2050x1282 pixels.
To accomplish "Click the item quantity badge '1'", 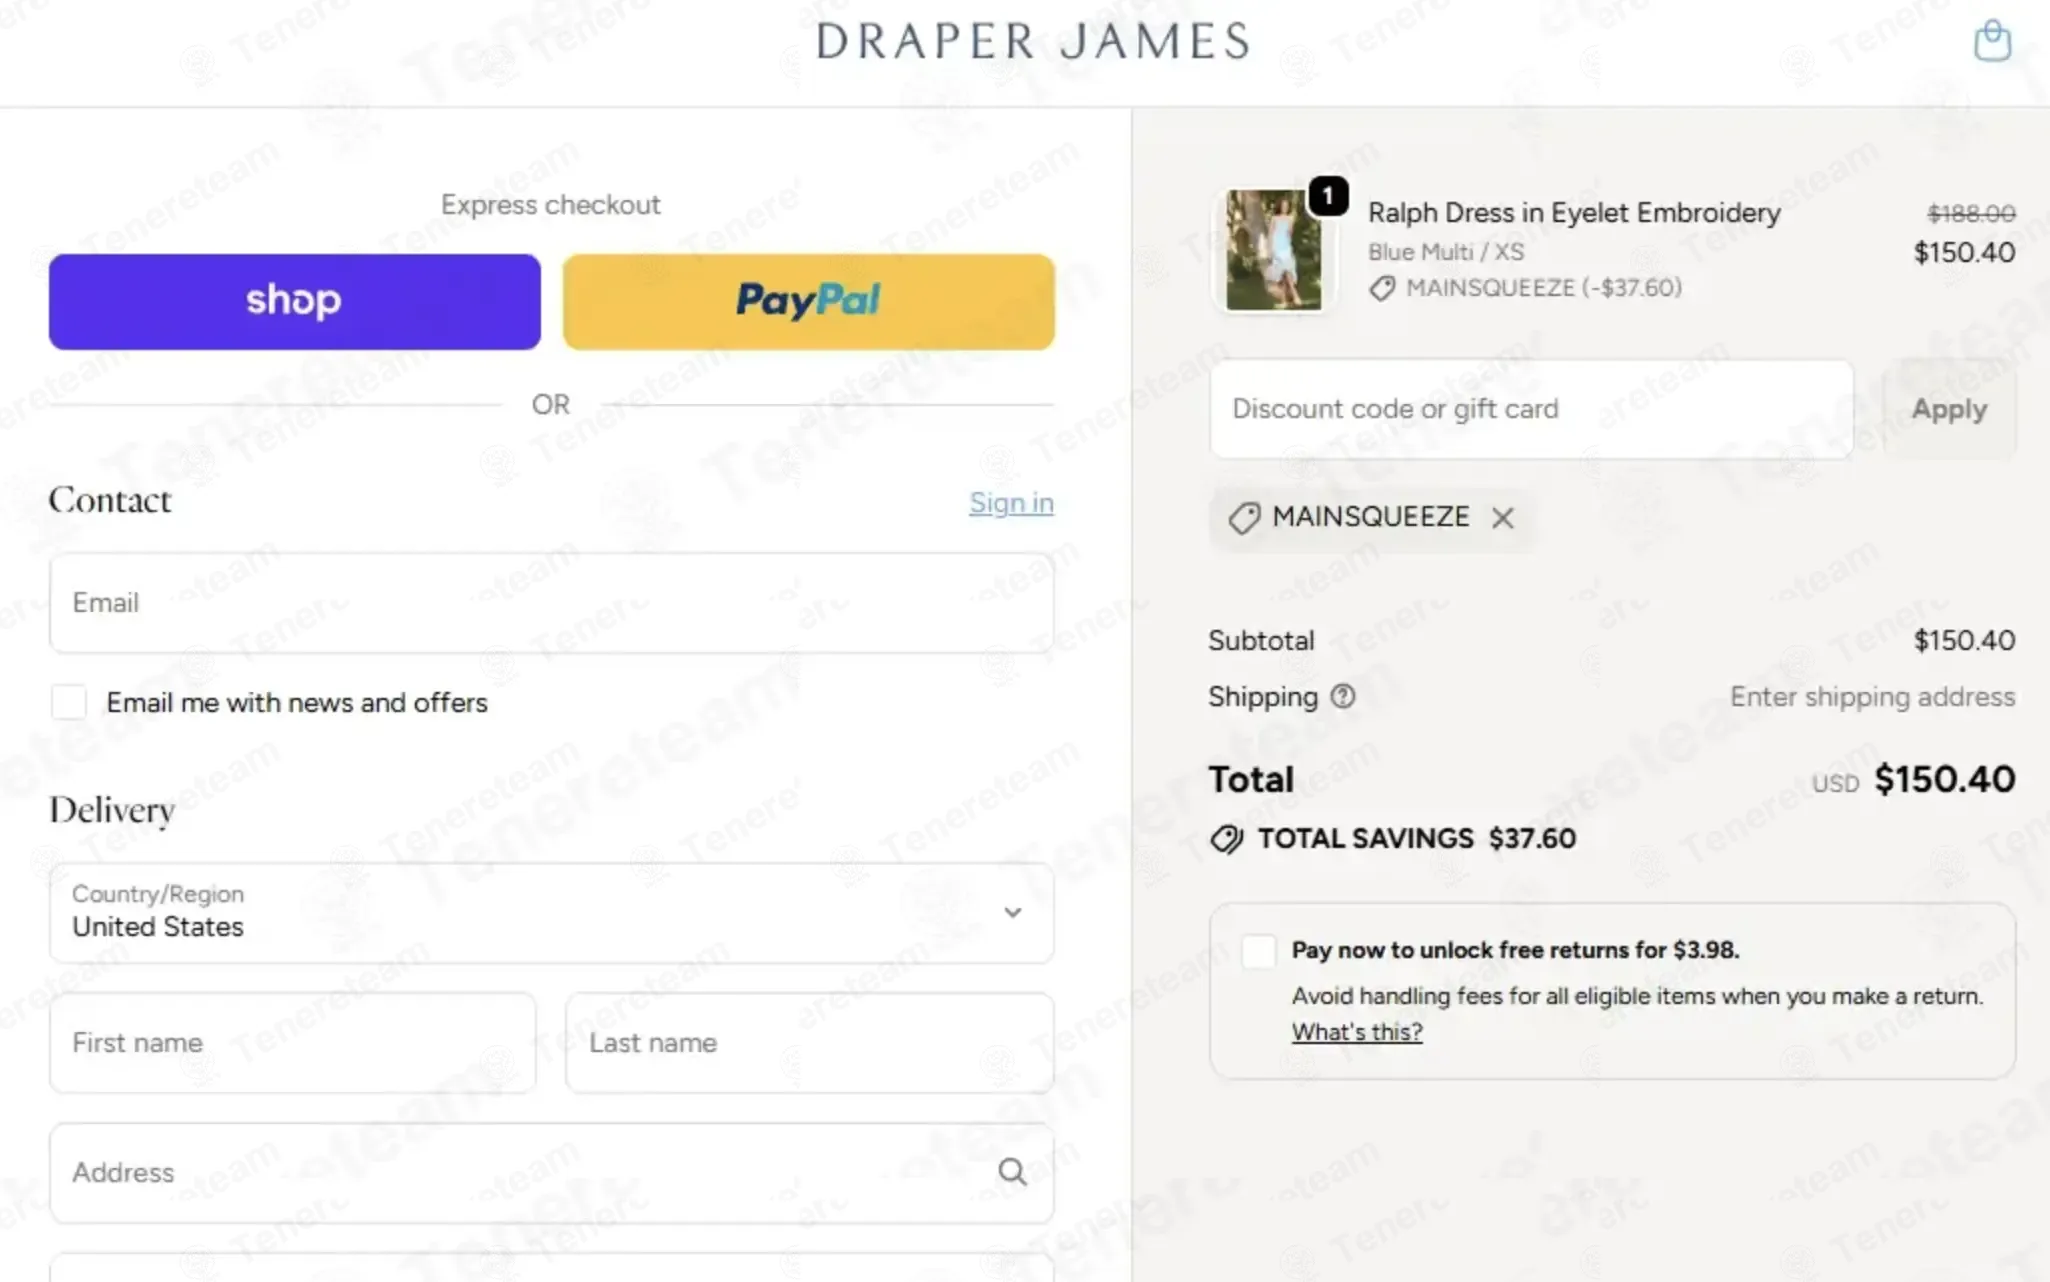I will [1328, 196].
